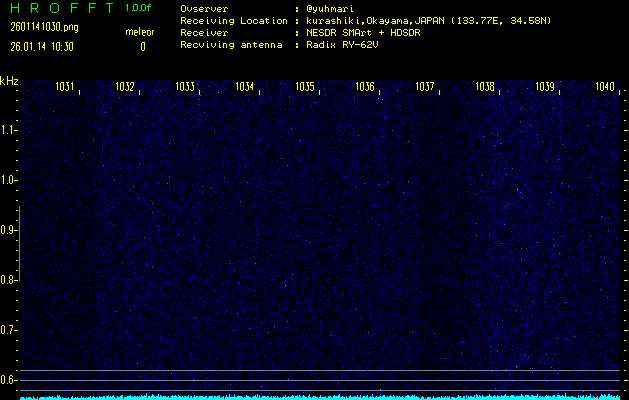Click the kHz axis unit label
629x400 pixels.
coord(9,81)
